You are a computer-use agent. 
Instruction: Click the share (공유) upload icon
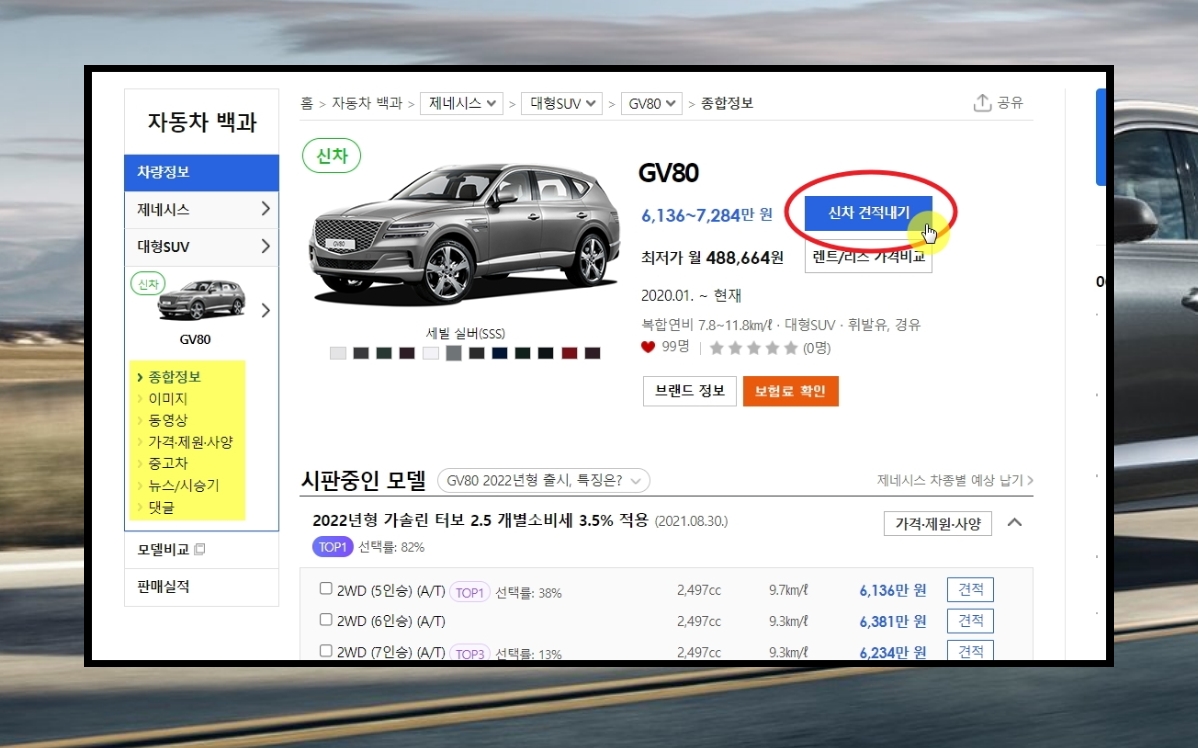(982, 102)
